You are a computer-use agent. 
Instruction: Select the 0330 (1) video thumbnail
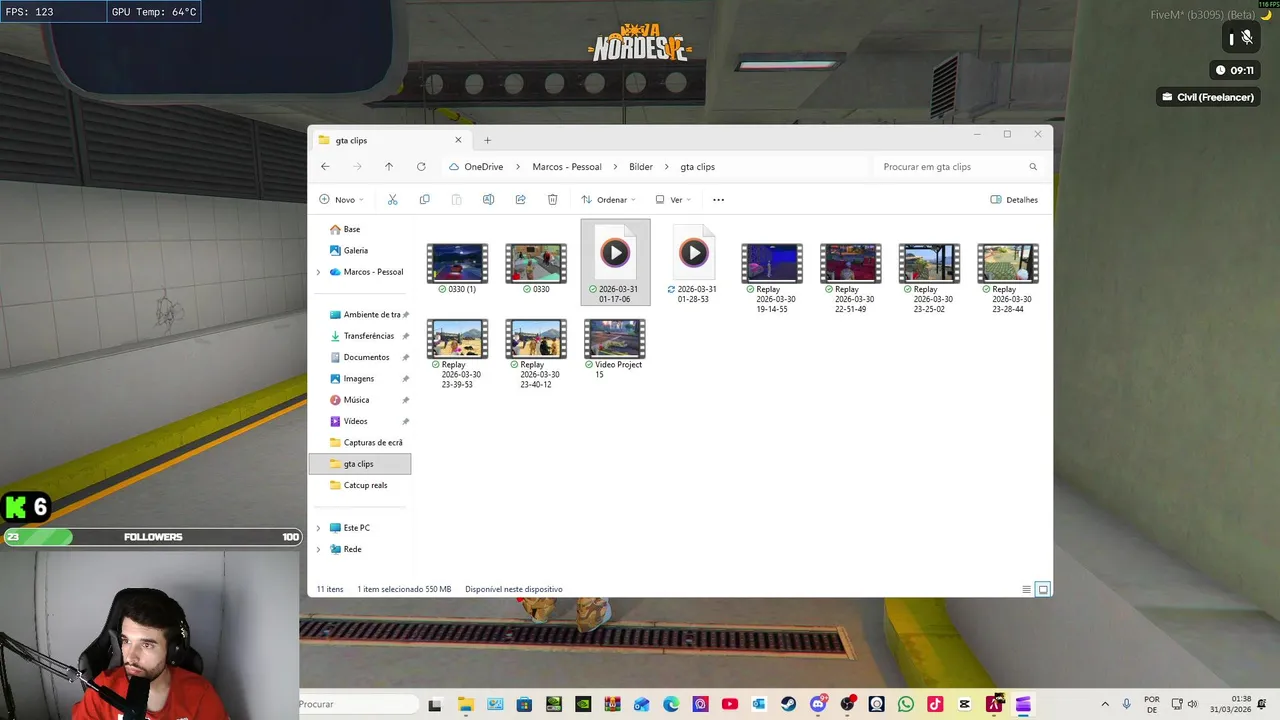click(x=457, y=263)
